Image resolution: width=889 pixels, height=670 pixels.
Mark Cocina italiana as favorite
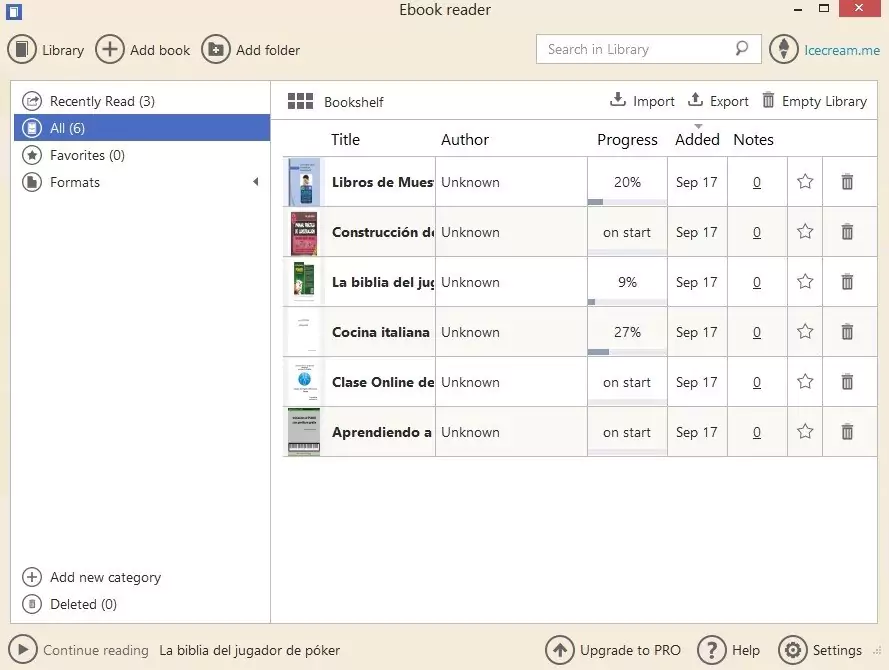[x=804, y=331]
